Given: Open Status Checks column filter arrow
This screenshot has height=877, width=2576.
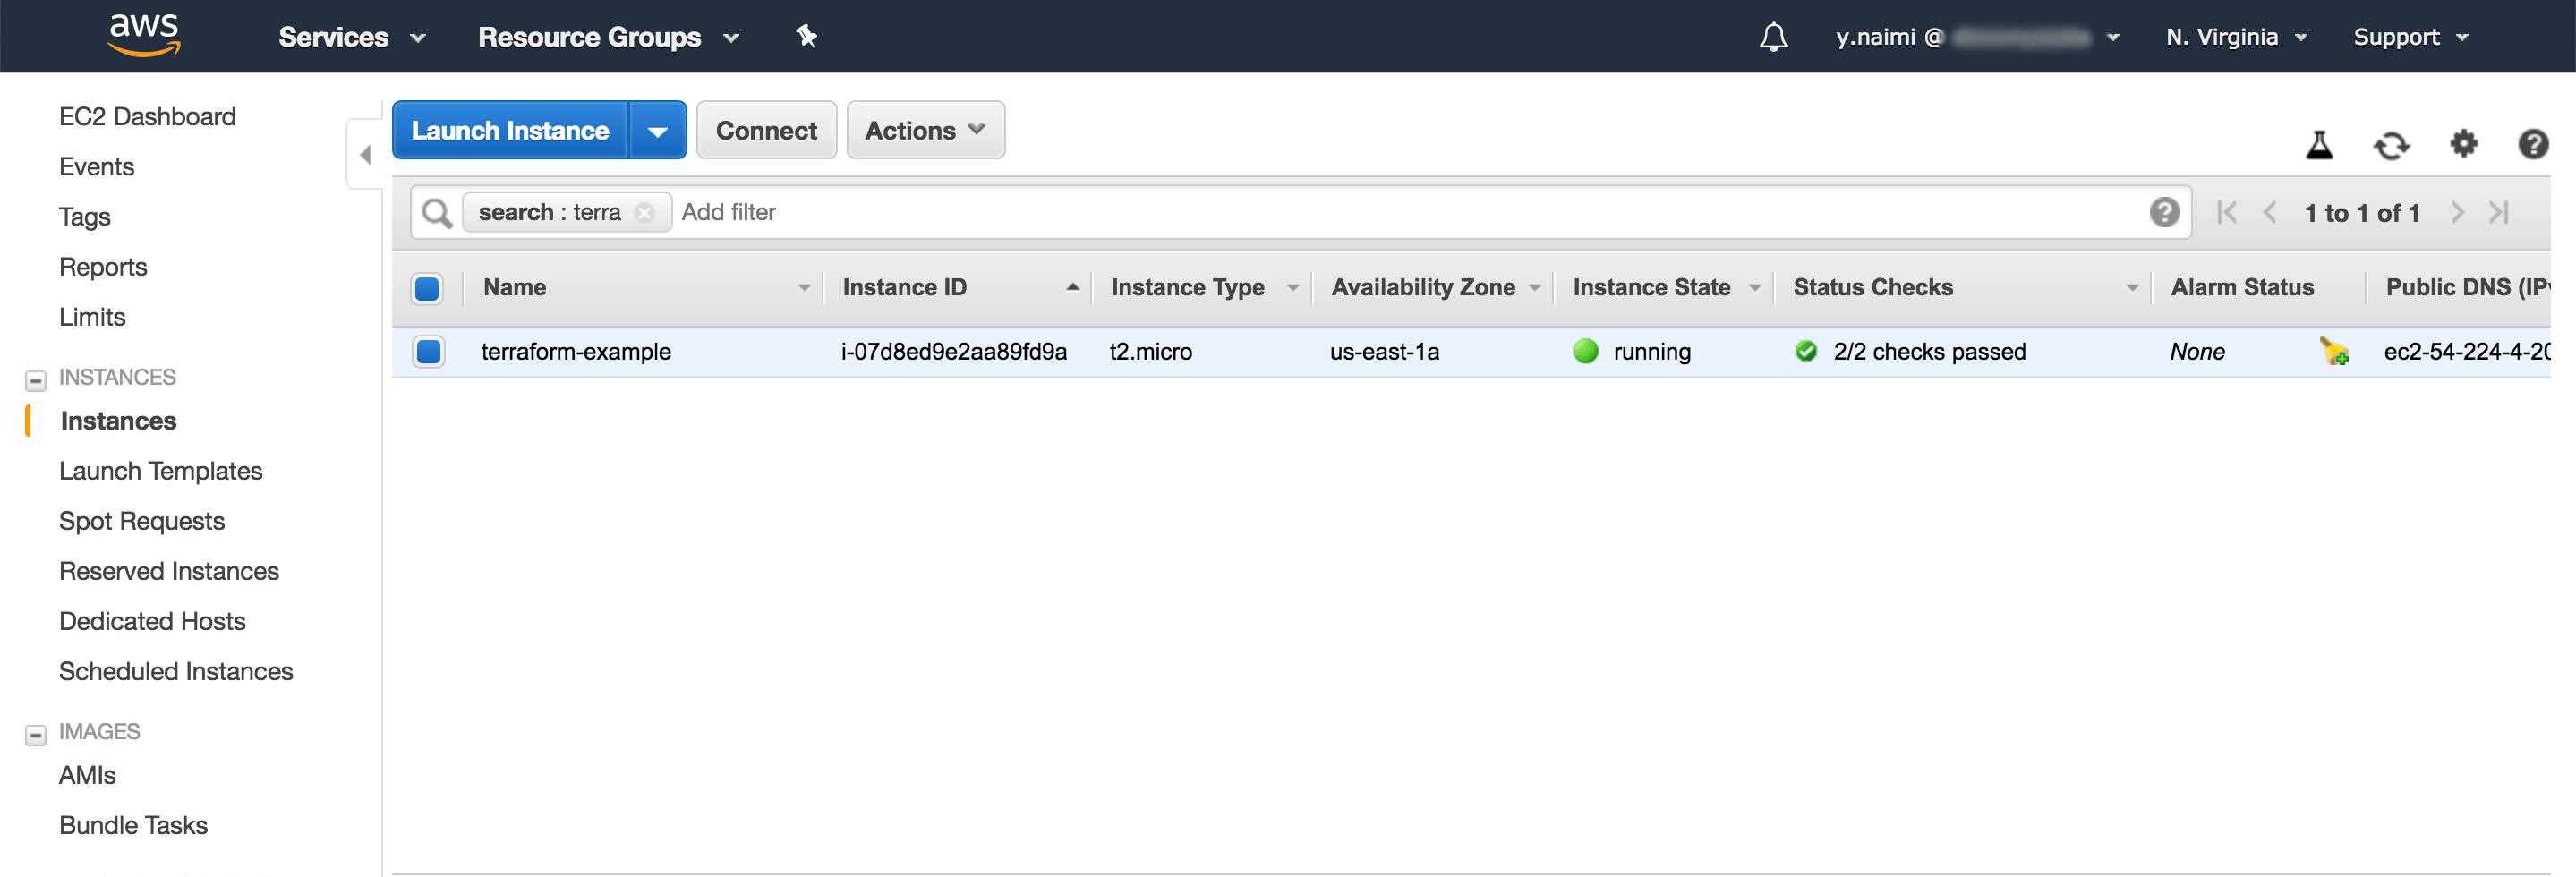Looking at the screenshot, I should coord(2132,288).
